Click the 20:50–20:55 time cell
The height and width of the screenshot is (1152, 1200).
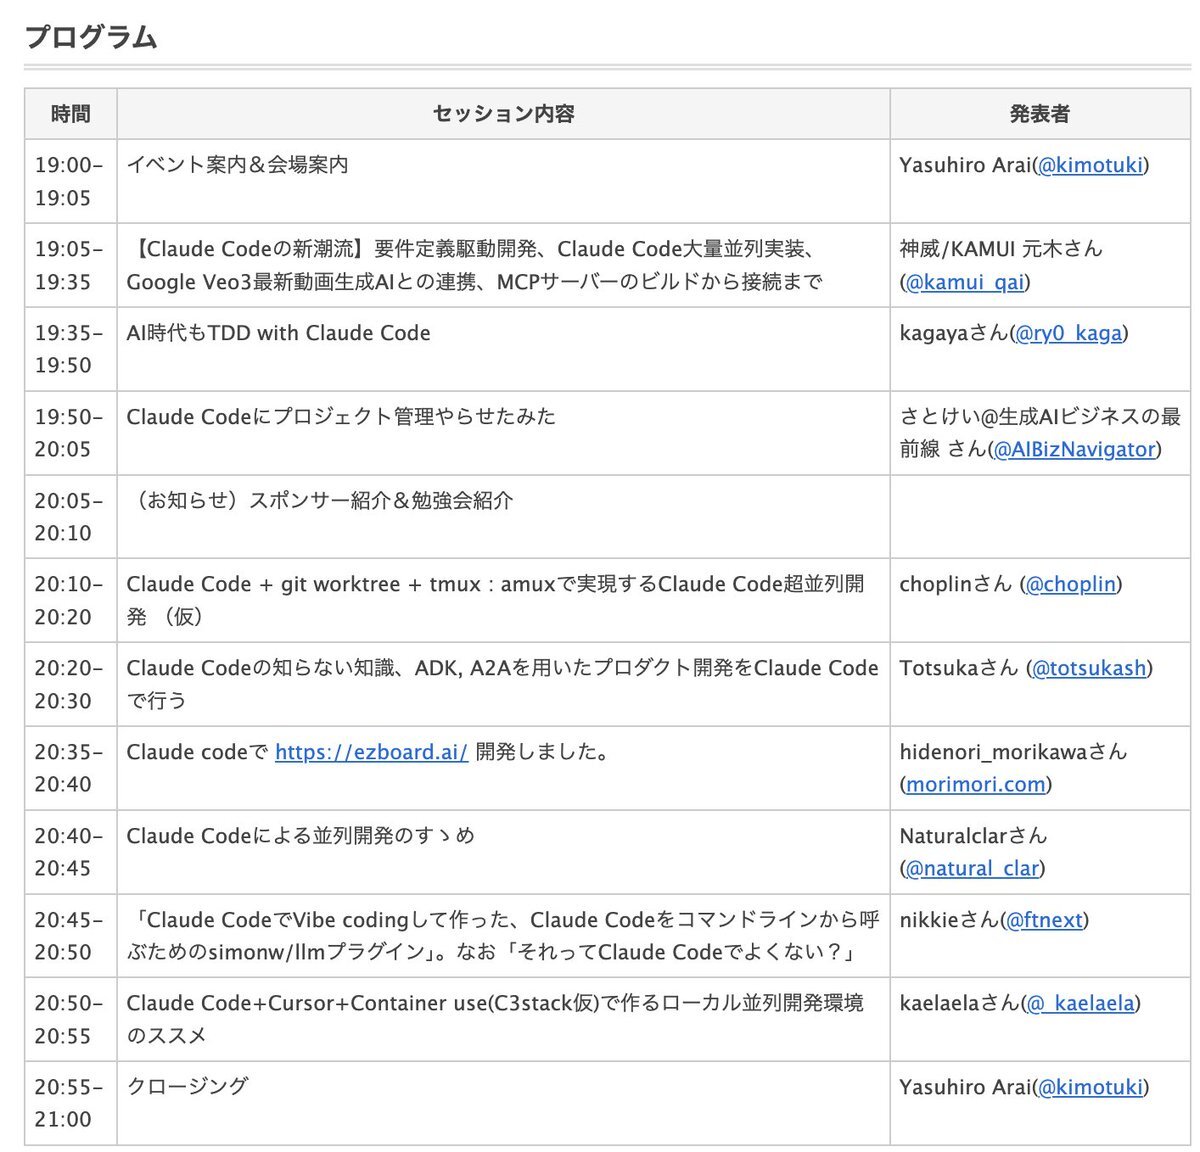click(71, 1019)
